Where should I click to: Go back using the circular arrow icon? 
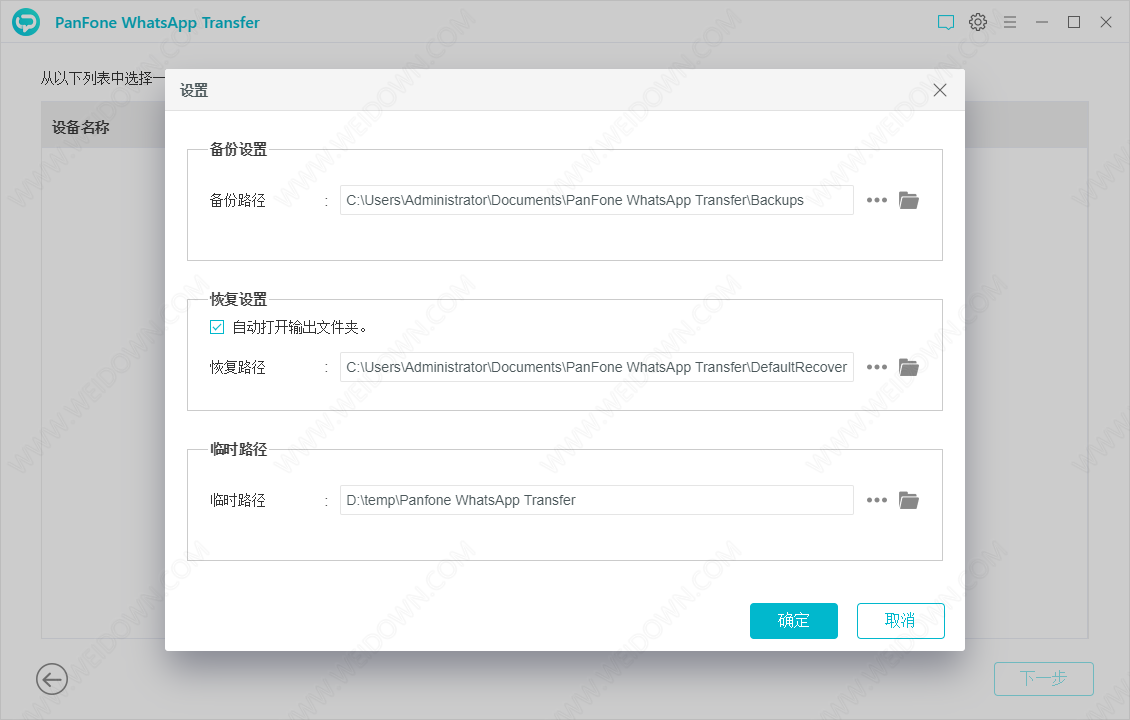[52, 679]
